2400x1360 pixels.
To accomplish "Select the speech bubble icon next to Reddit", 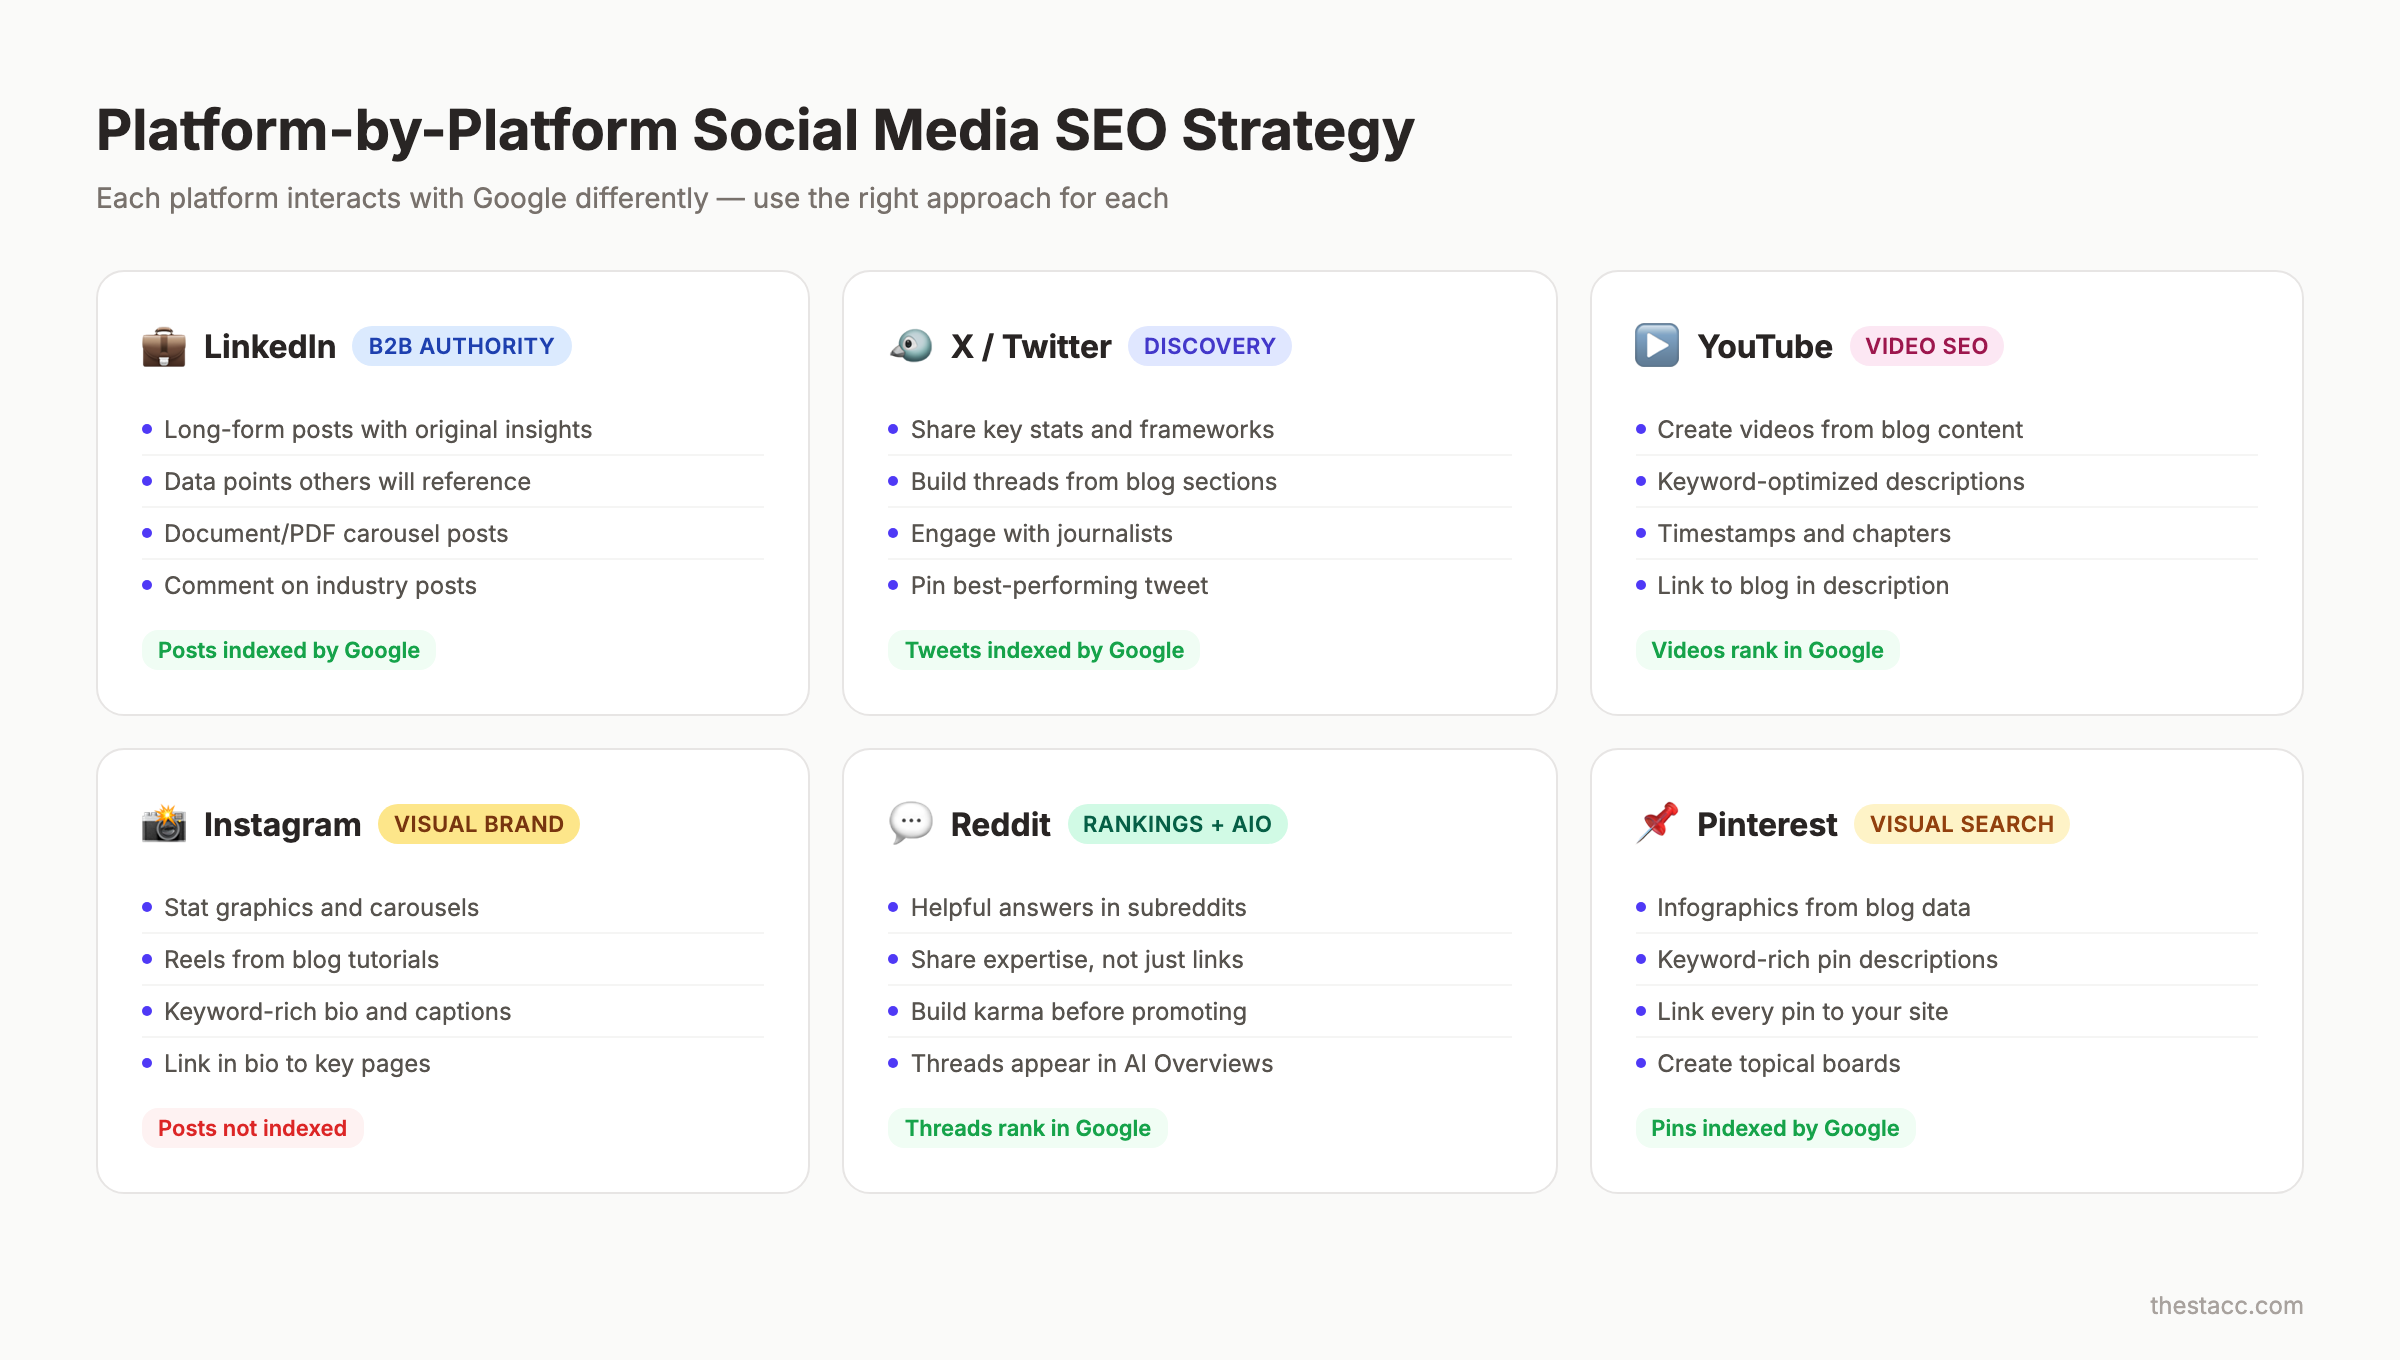I will pyautogui.click(x=908, y=824).
